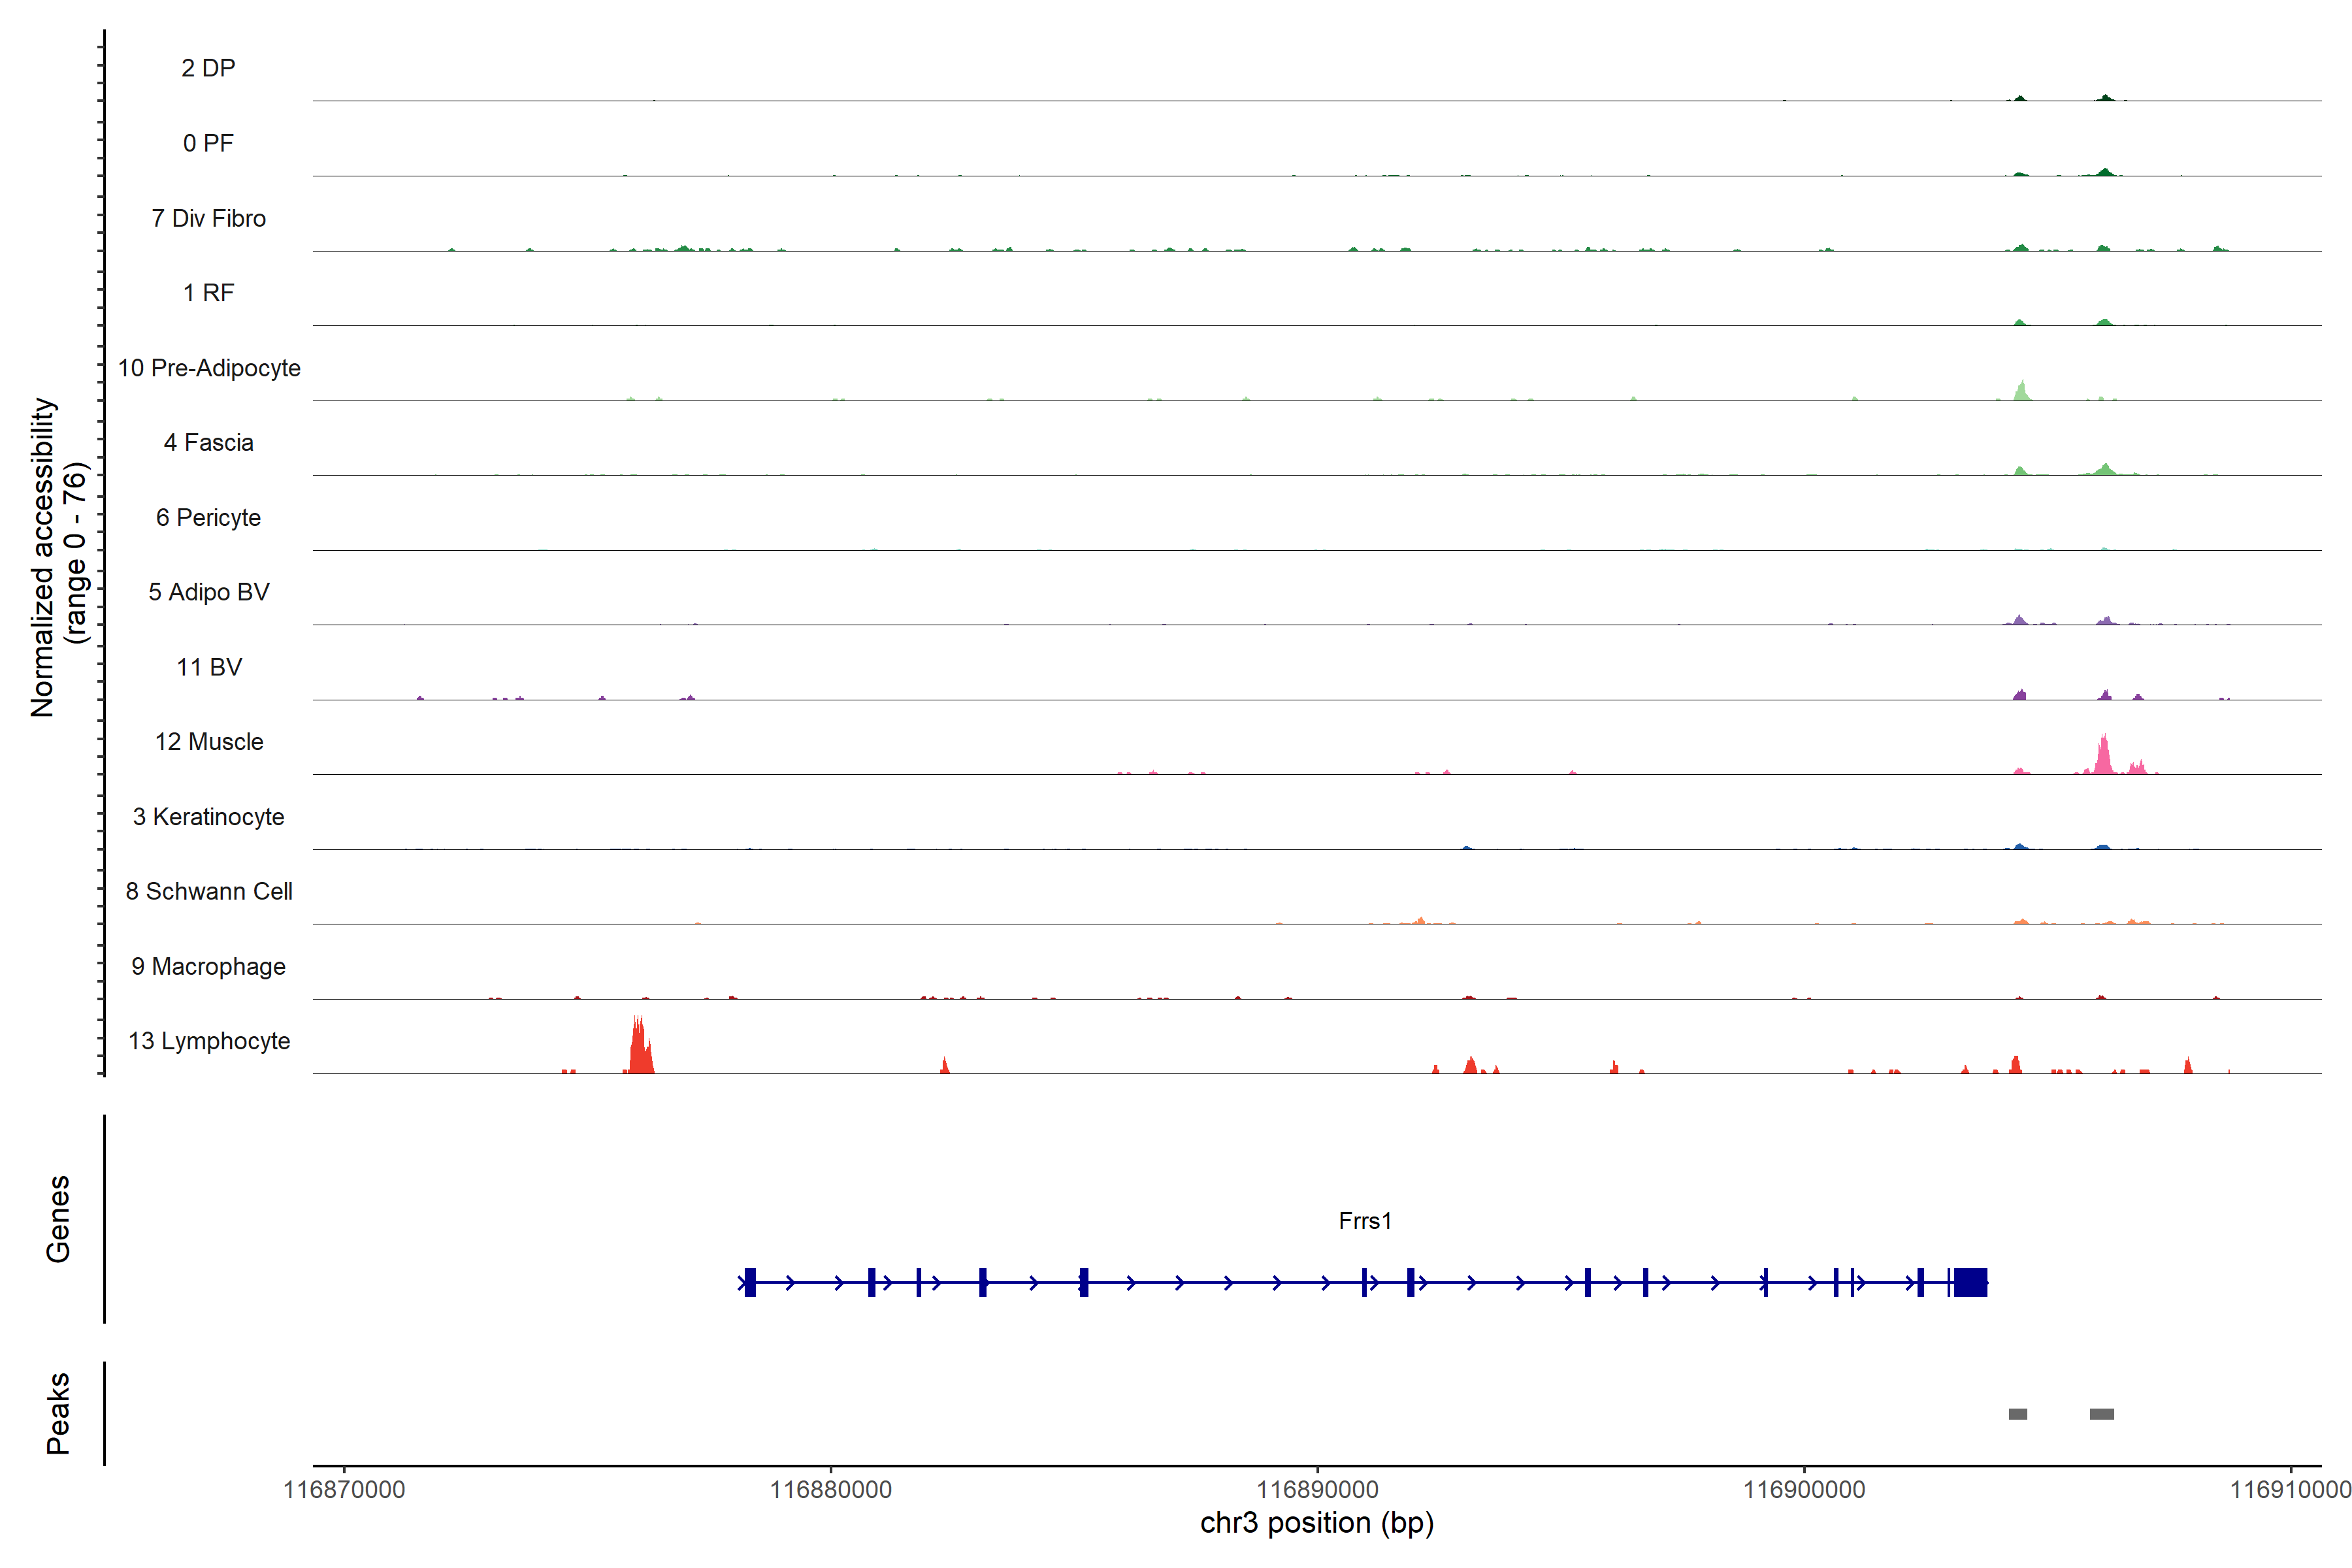Select the 7 Div Fibro track label
Image resolution: width=2352 pixels, height=1568 pixels.
(x=209, y=218)
